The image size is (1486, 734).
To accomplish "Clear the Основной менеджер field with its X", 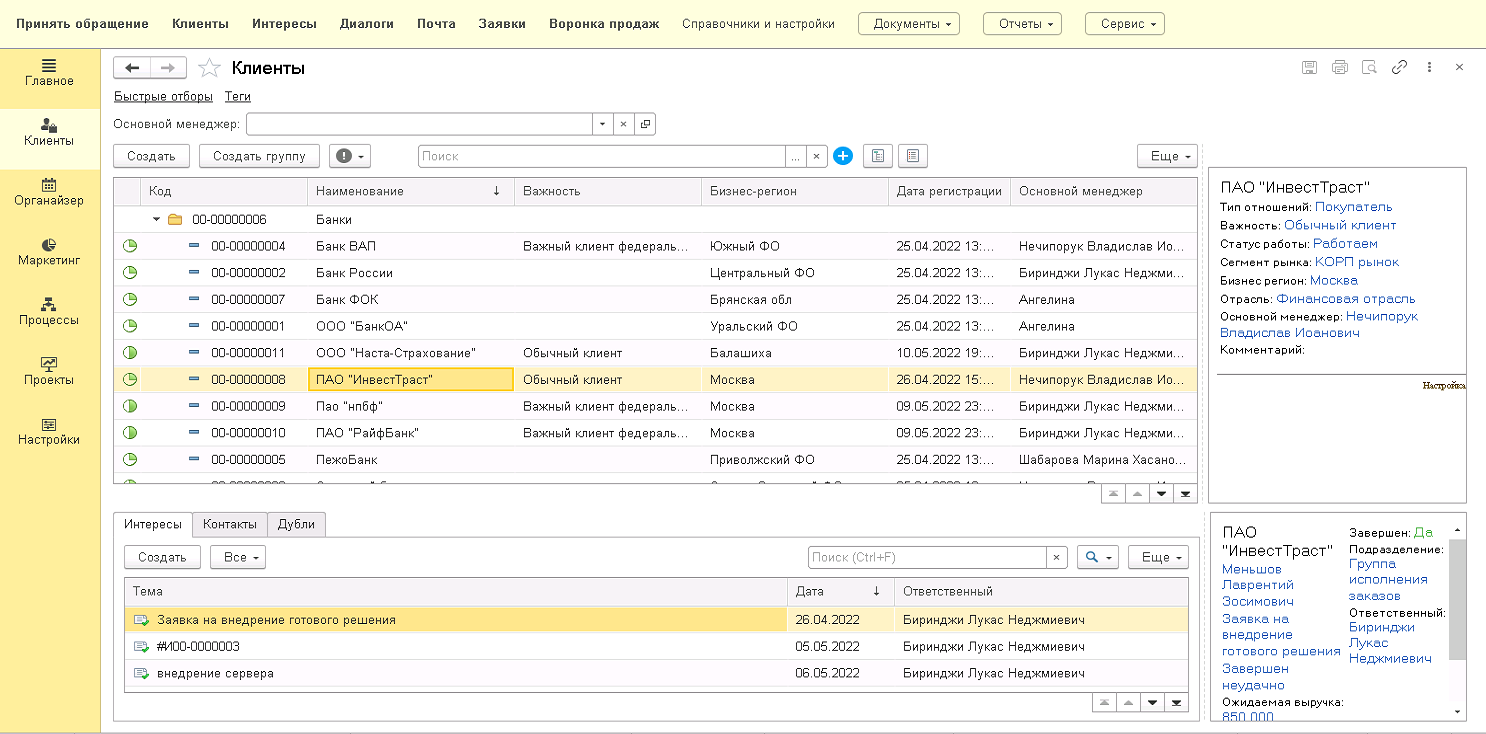I will [623, 124].
